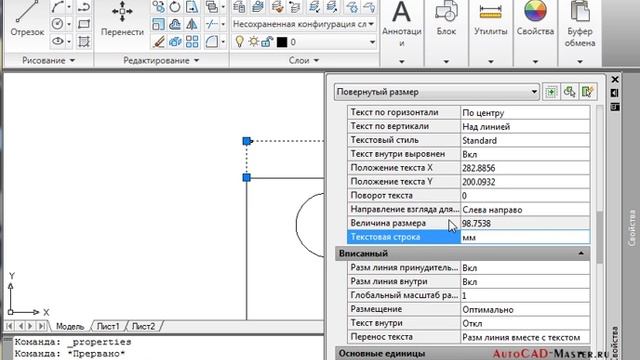
Task: Click Положение текста X value 282.8856
Action: tap(525, 168)
